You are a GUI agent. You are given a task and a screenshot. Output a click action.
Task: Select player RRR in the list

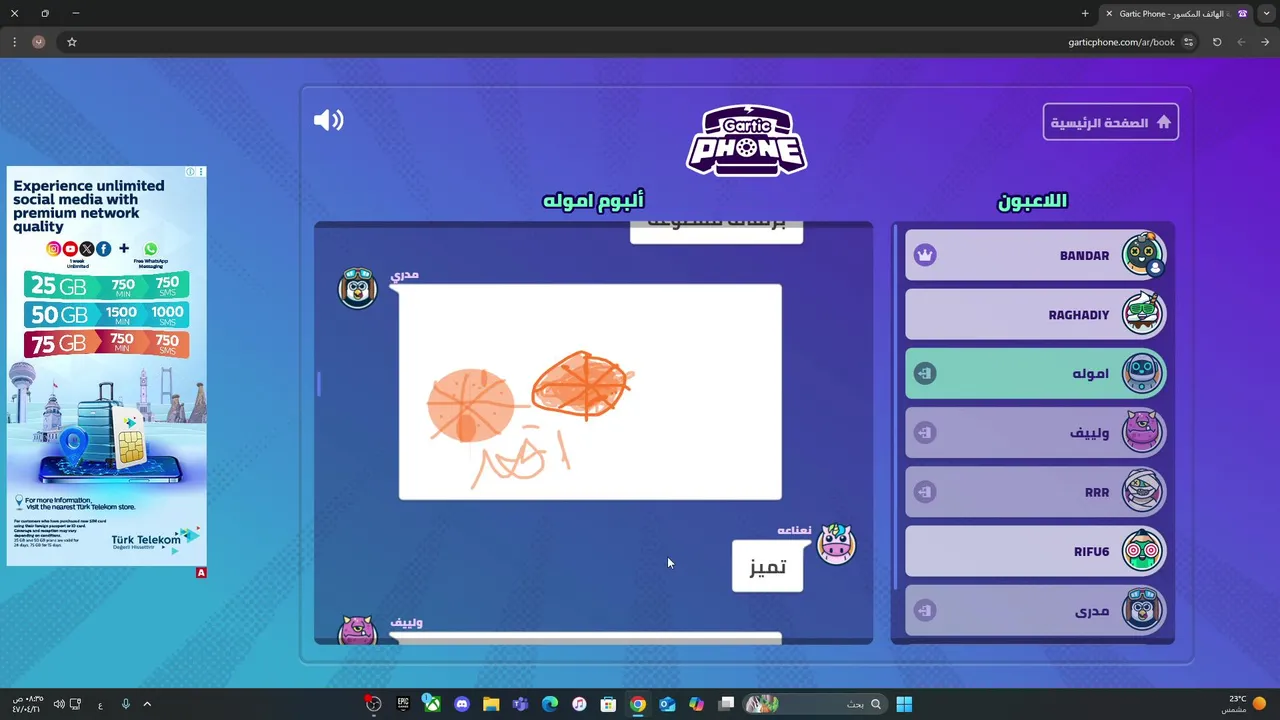1036,491
